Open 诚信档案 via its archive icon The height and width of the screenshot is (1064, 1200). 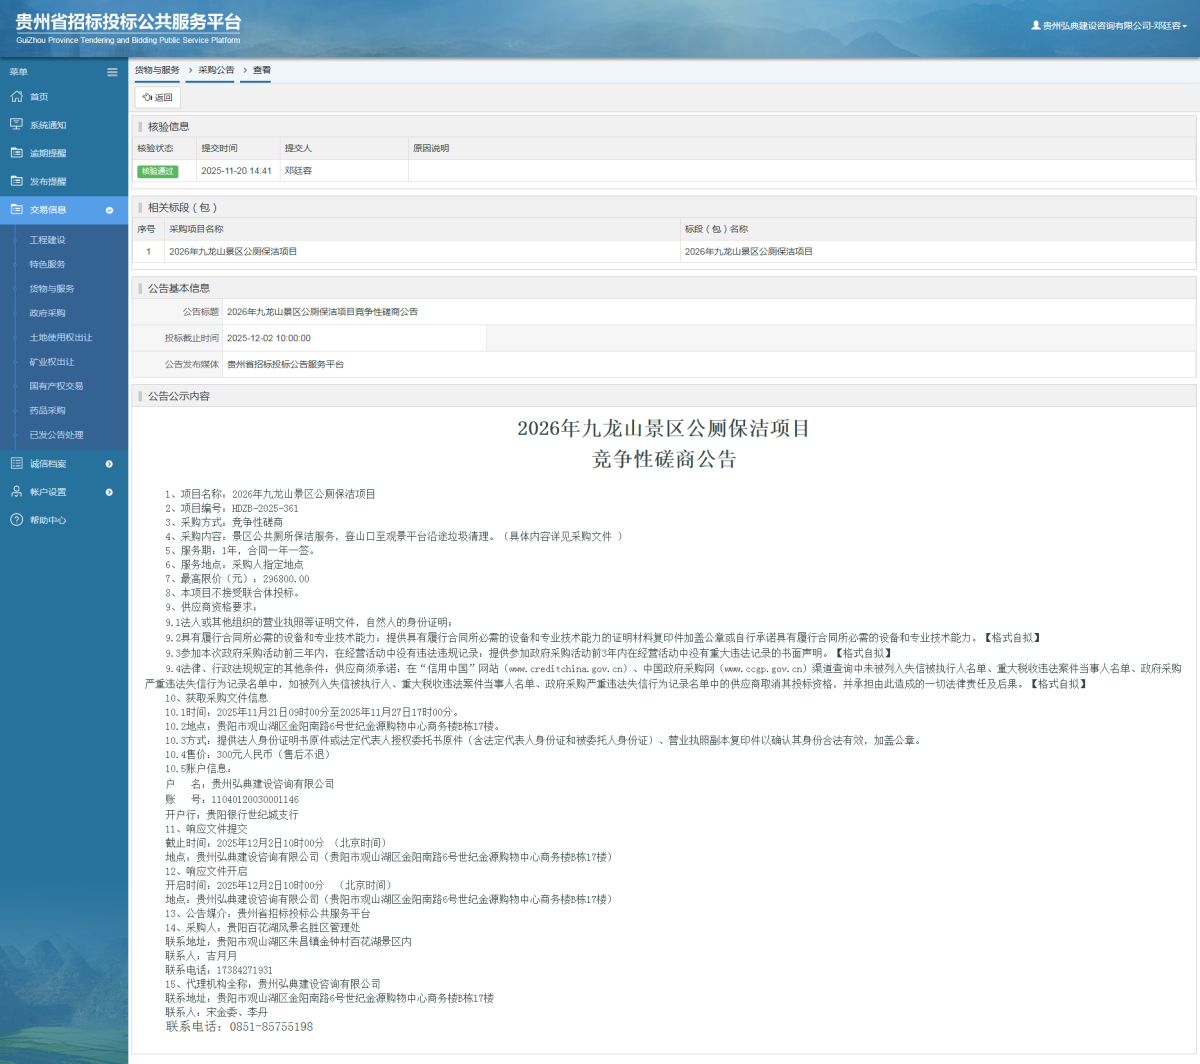coord(16,463)
